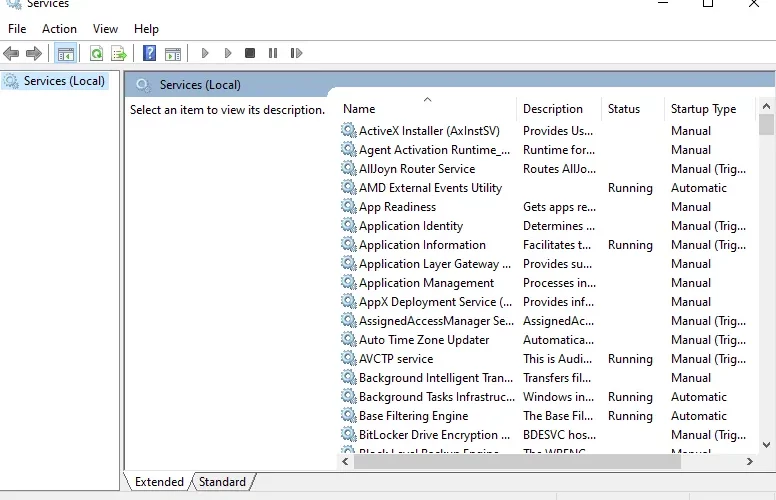This screenshot has width=776, height=500.
Task: Click the gear icon beside AllJoyn Router Service
Action: click(x=348, y=168)
